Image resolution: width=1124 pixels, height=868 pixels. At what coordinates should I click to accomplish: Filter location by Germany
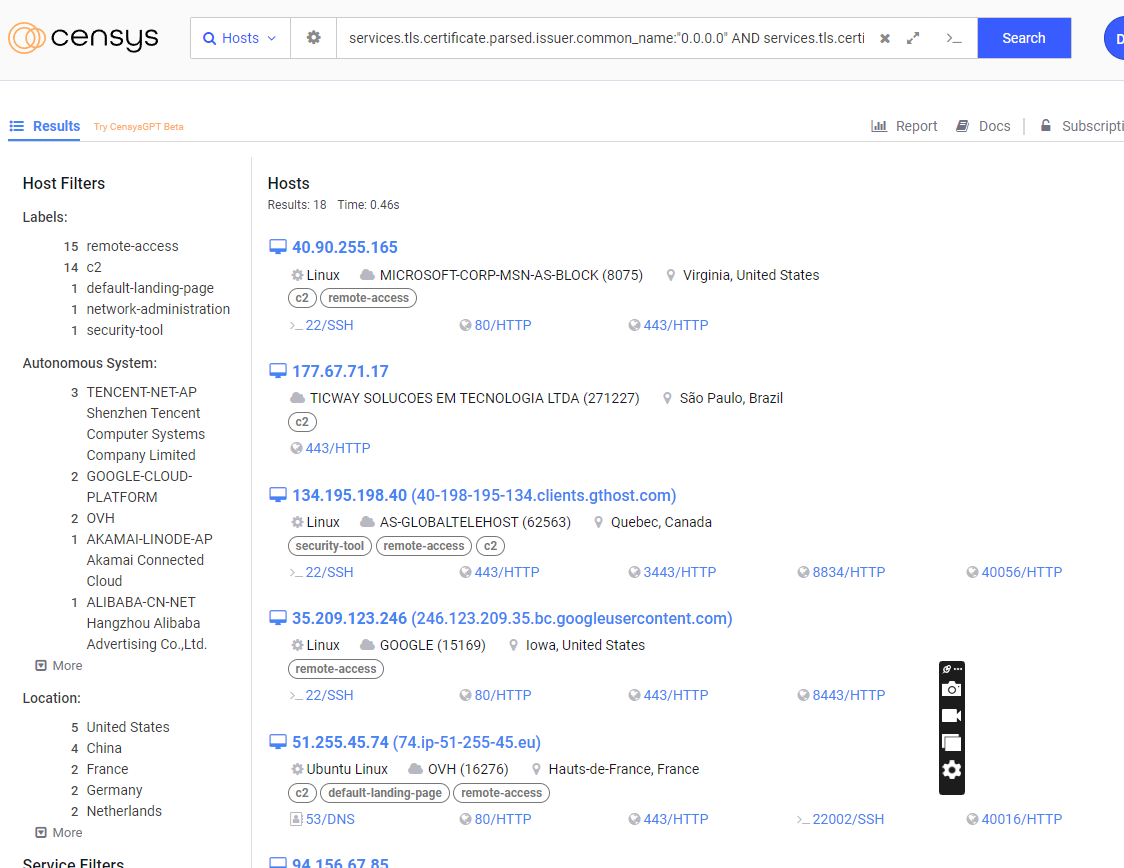coord(114,790)
